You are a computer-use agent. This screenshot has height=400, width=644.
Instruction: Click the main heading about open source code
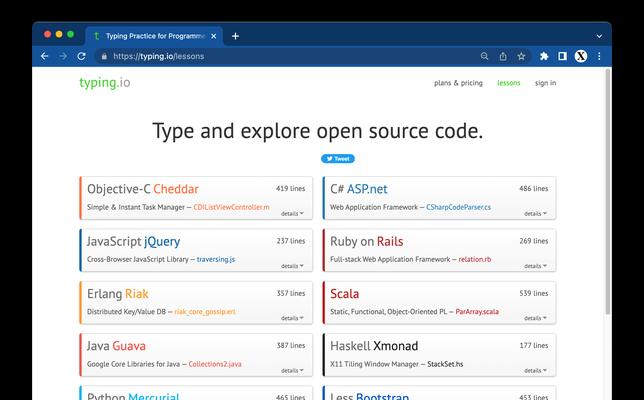pyautogui.click(x=317, y=131)
